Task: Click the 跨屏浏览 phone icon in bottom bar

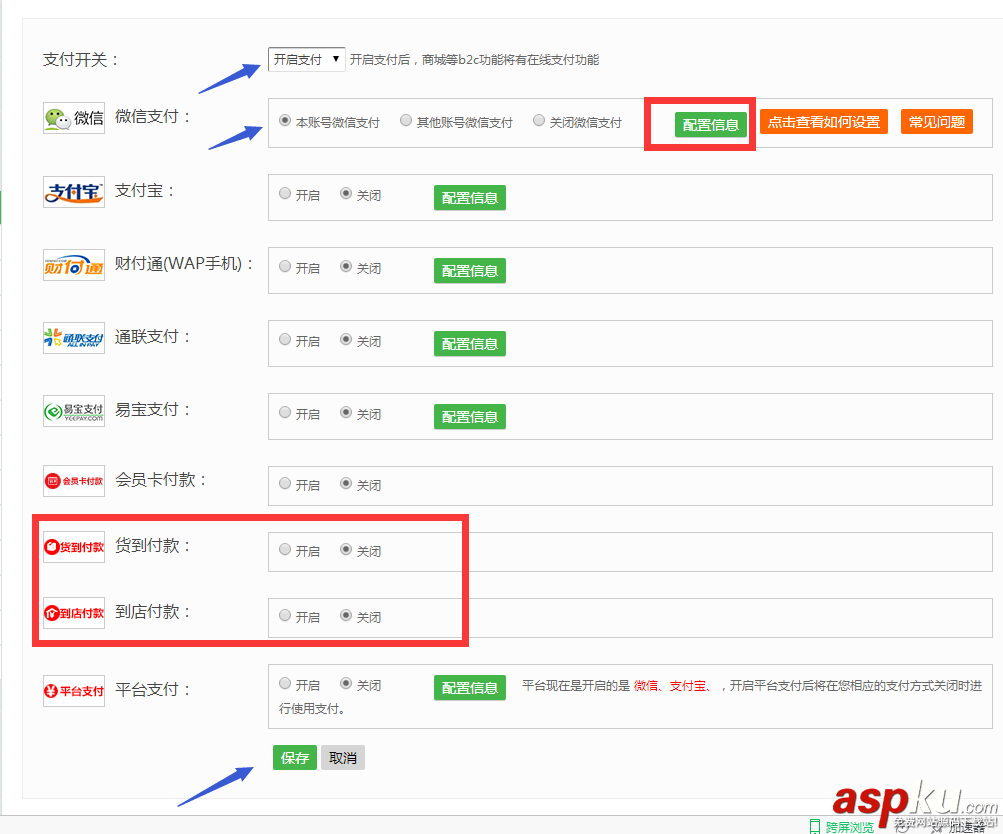Action: click(816, 828)
